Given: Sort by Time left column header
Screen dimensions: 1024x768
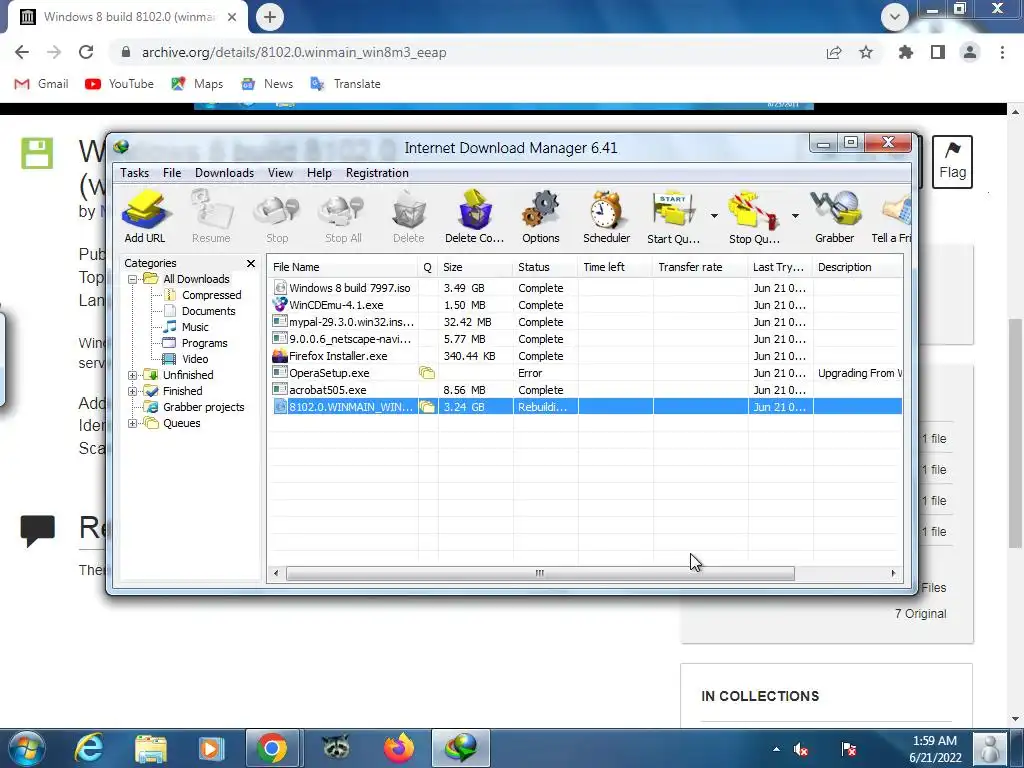Looking at the screenshot, I should click(615, 267).
